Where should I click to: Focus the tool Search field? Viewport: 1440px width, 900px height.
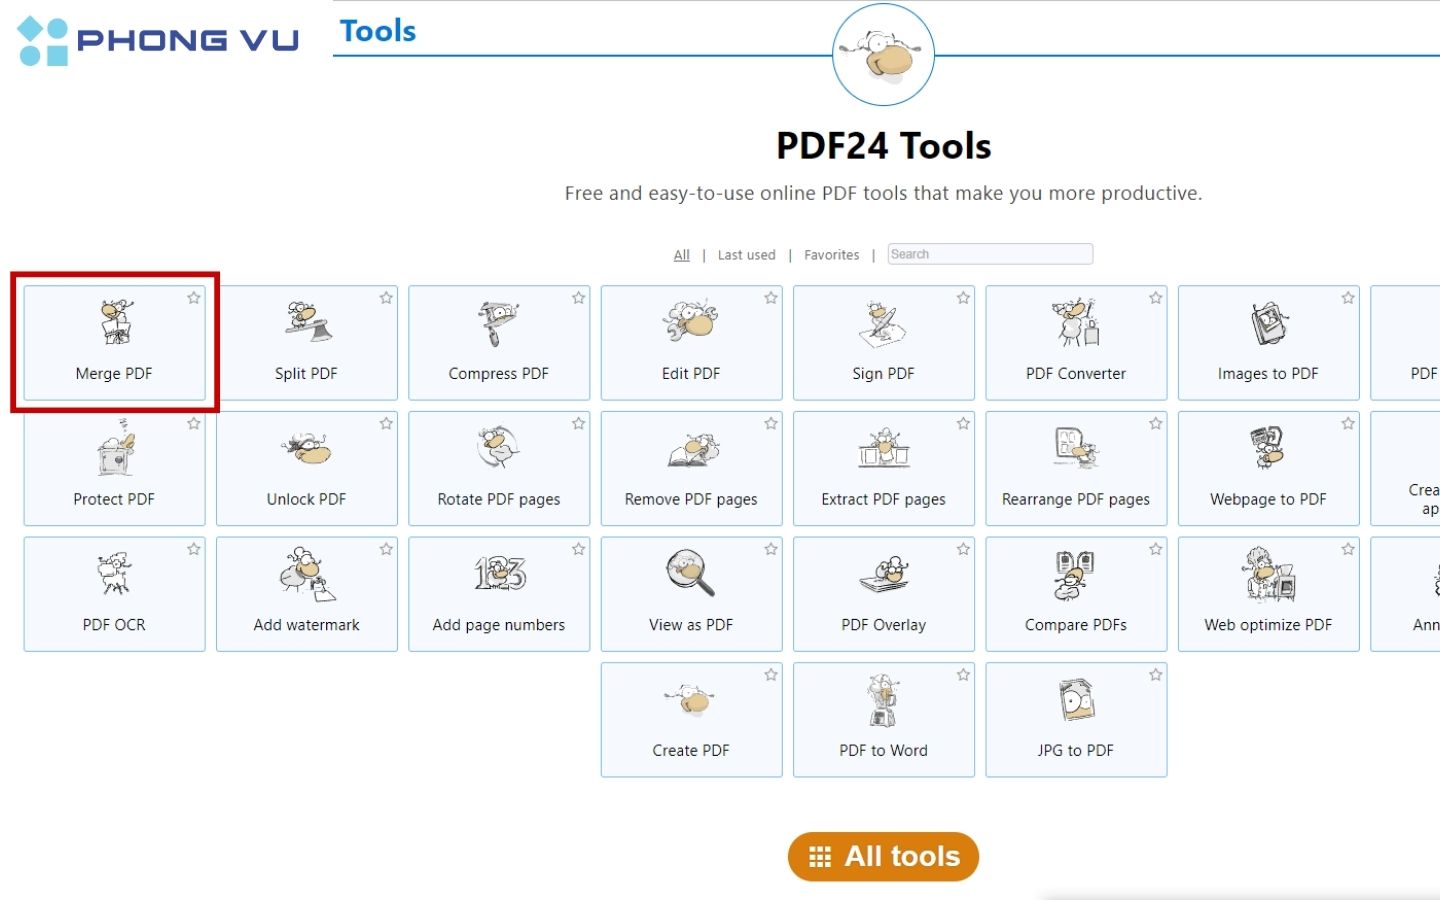(x=990, y=254)
